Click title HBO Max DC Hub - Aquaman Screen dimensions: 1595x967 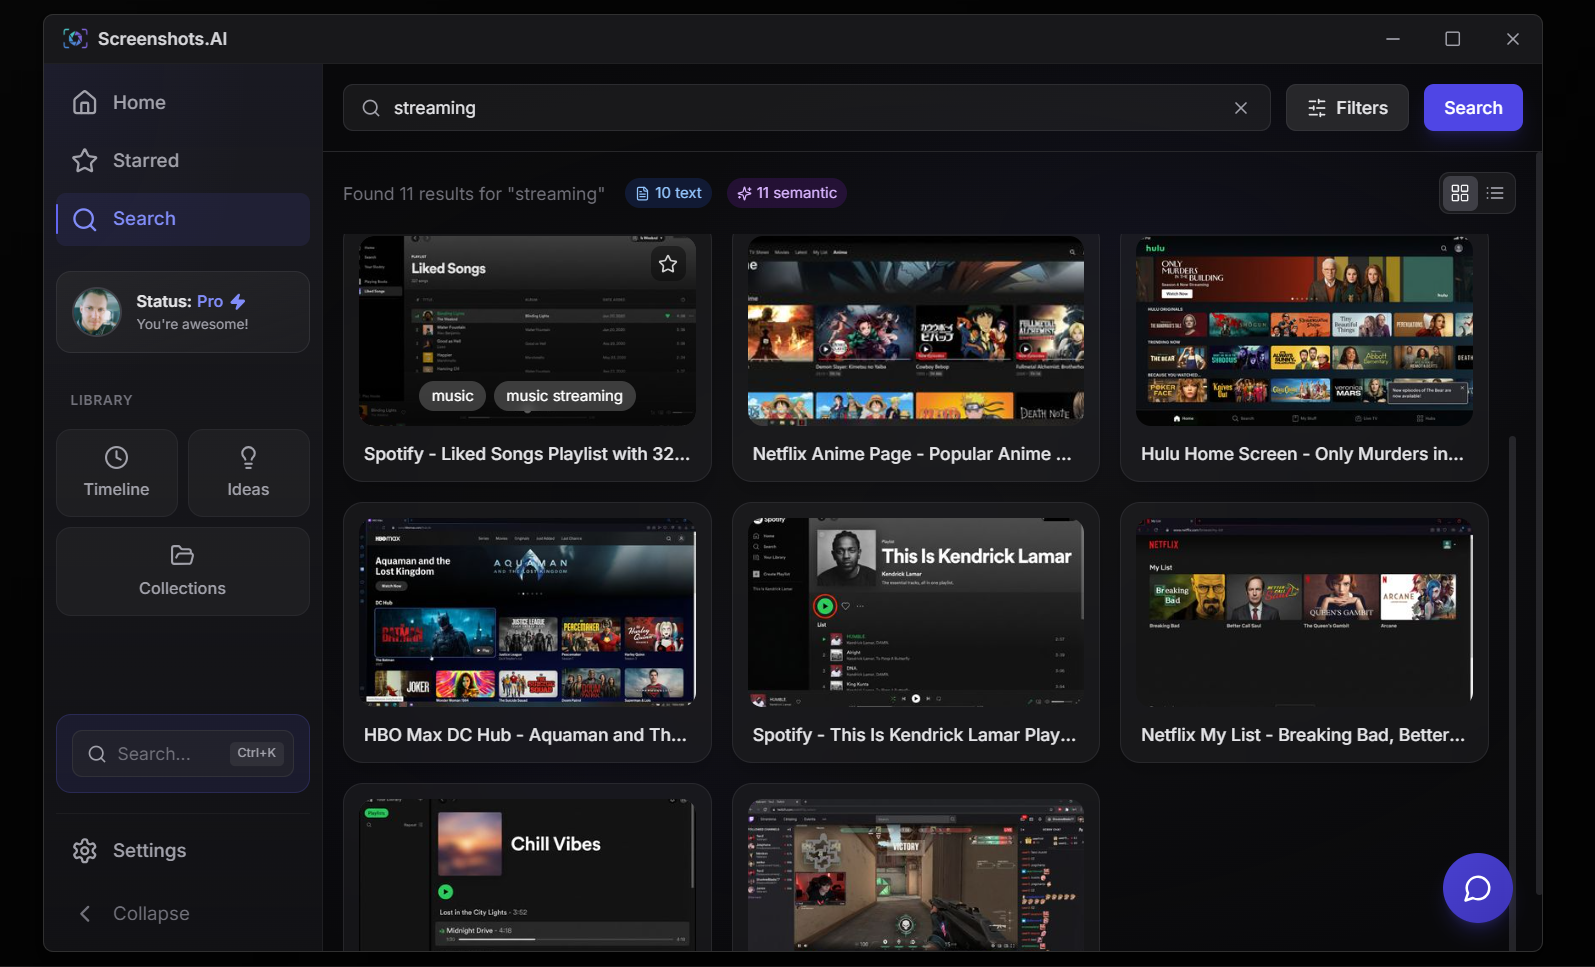tap(525, 735)
